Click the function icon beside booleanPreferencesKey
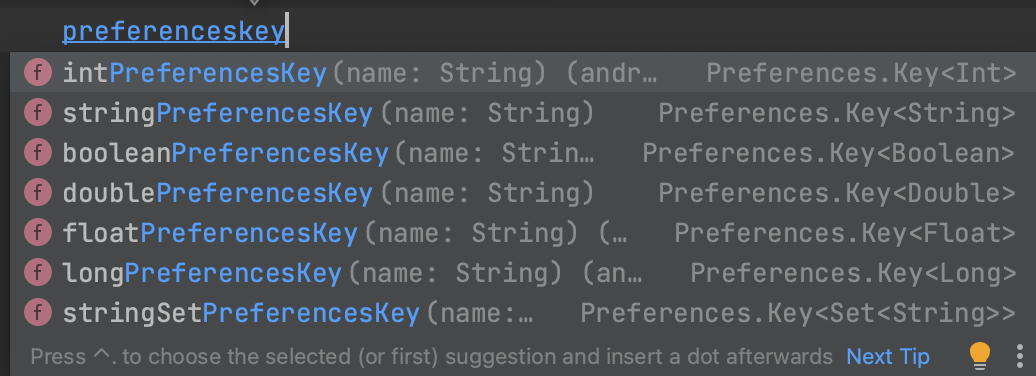Screen dimensions: 1036x376 click(x=38, y=153)
